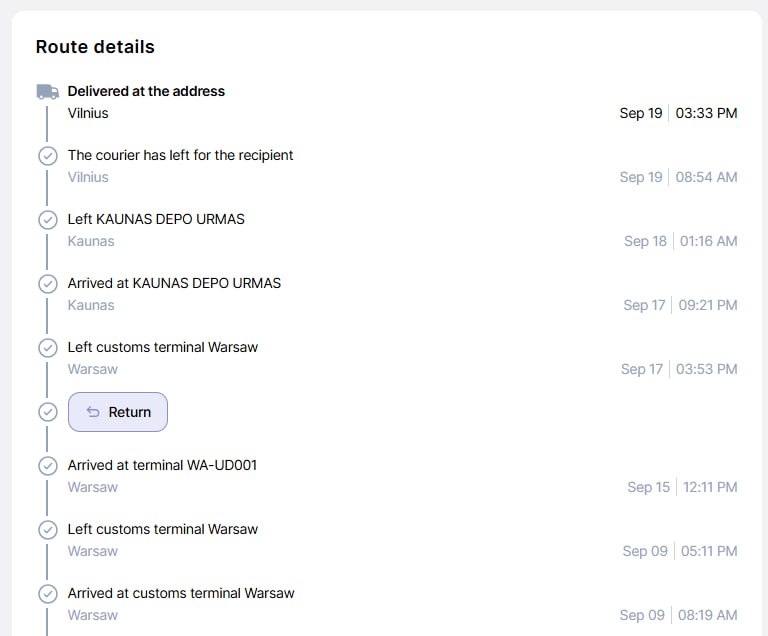Image resolution: width=768 pixels, height=636 pixels.
Task: Click checkmark next to Sep 09 Left customs terminal
Action: click(47, 530)
